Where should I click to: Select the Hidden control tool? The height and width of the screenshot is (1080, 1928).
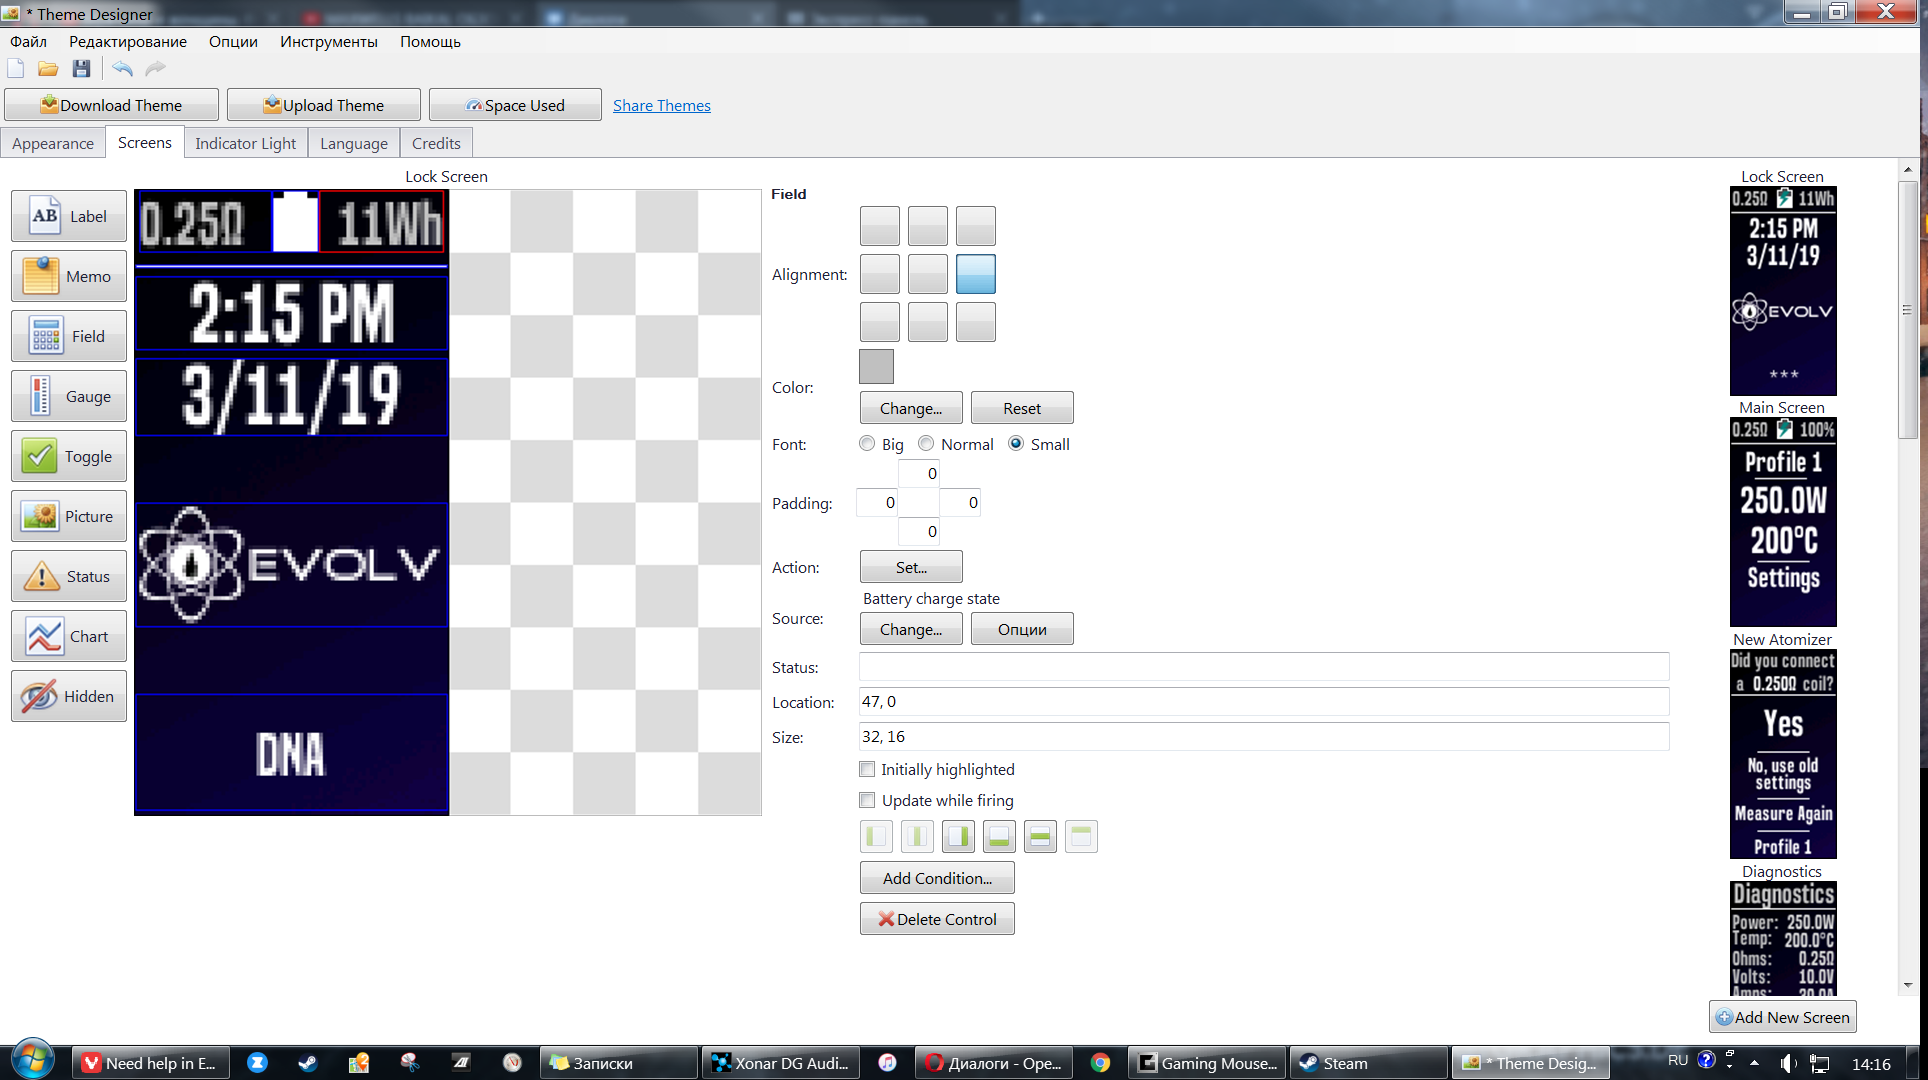[x=69, y=696]
